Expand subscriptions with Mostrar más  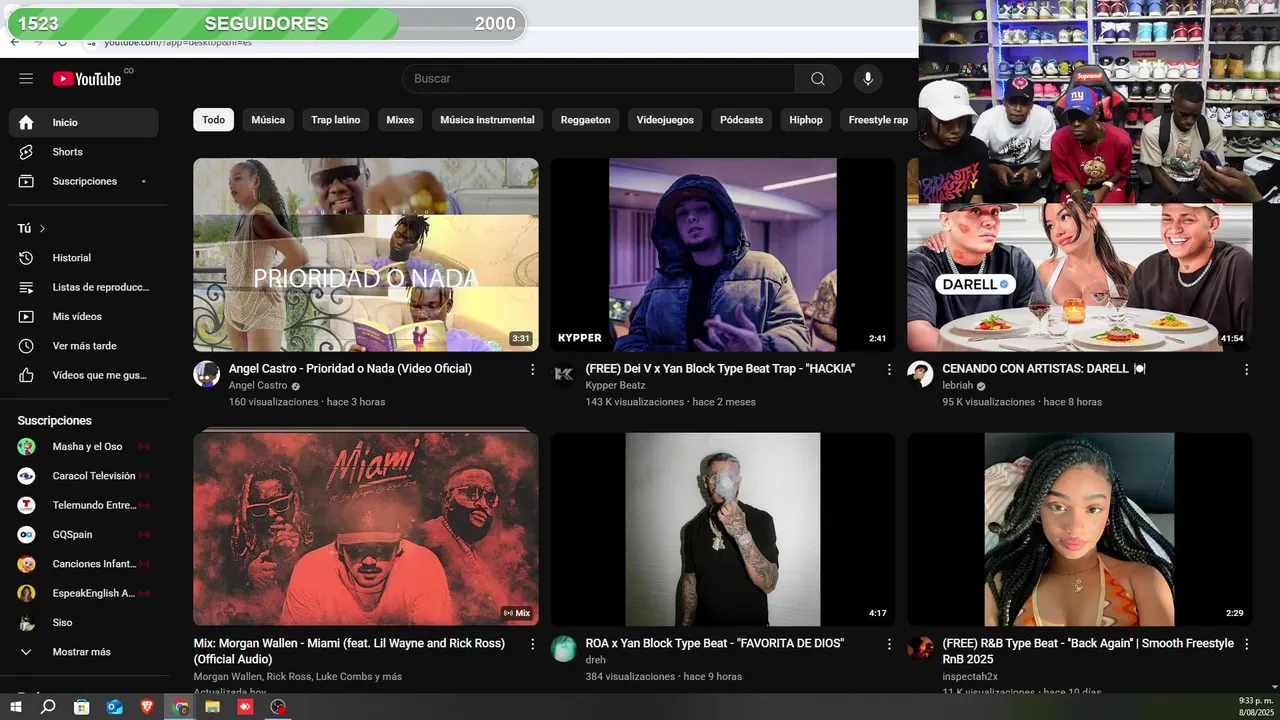pos(84,652)
